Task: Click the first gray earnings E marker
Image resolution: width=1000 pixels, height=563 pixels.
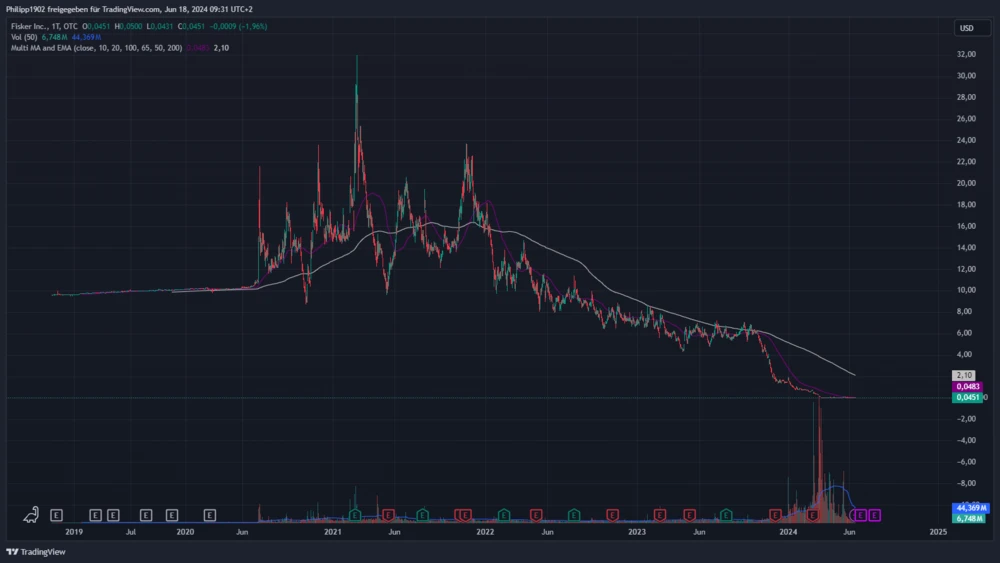Action: click(x=57, y=515)
